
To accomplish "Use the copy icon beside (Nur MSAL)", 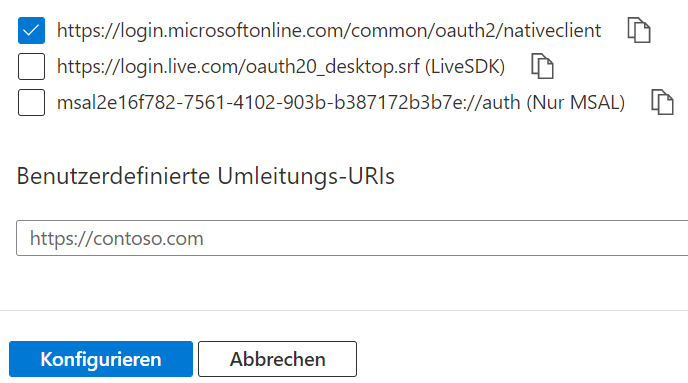I will [662, 102].
